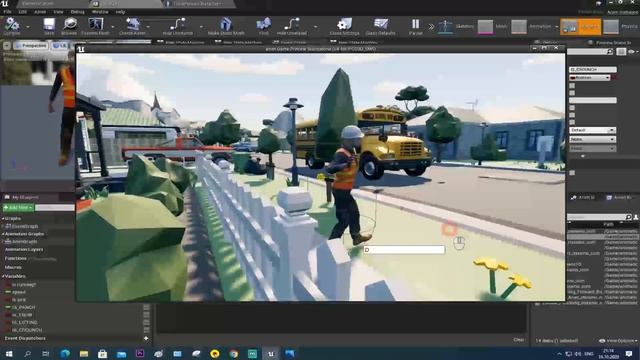The width and height of the screenshot is (640, 360).
Task: Pause the running game simulation
Action: tap(416, 25)
